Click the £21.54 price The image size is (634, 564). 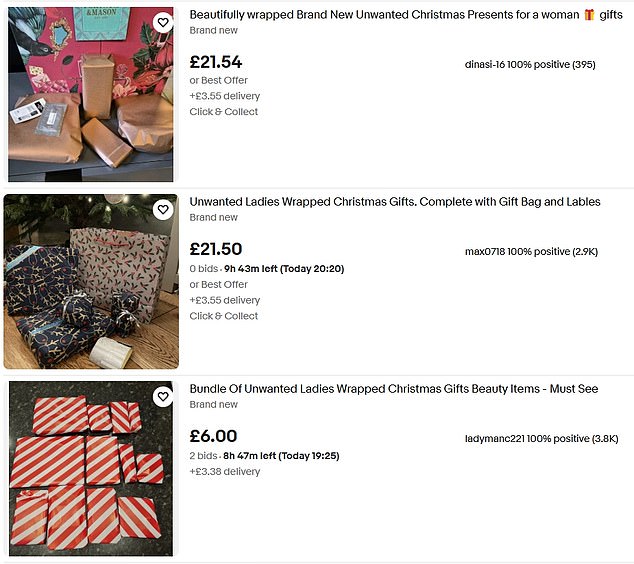[216, 62]
